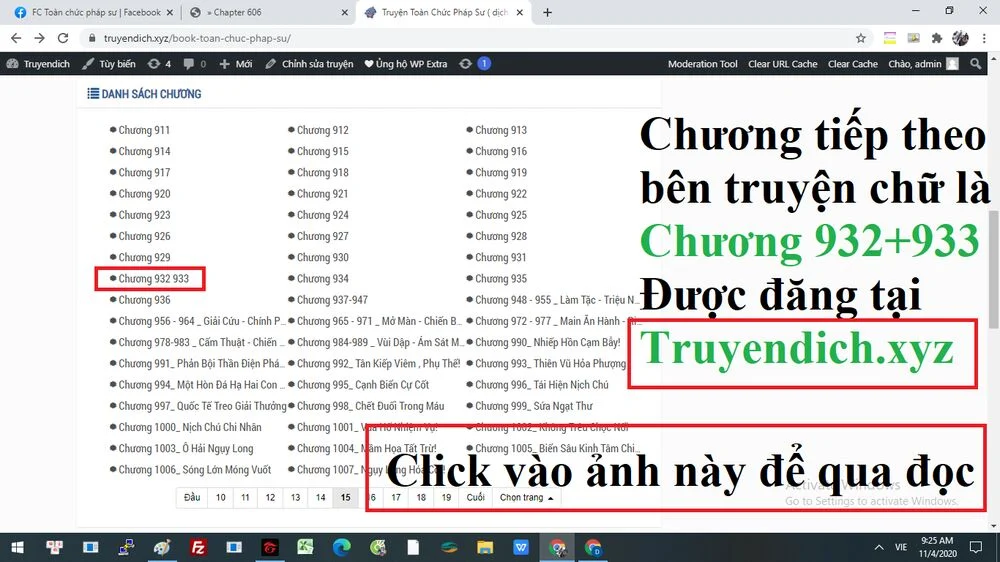Open the updates icon showing 4
The image size is (1000, 562).
click(x=159, y=64)
